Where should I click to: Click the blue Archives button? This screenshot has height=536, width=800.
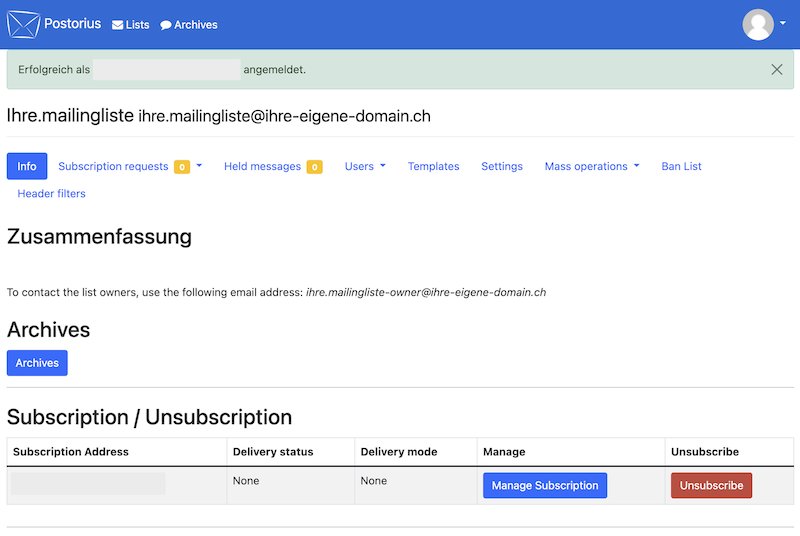[37, 363]
